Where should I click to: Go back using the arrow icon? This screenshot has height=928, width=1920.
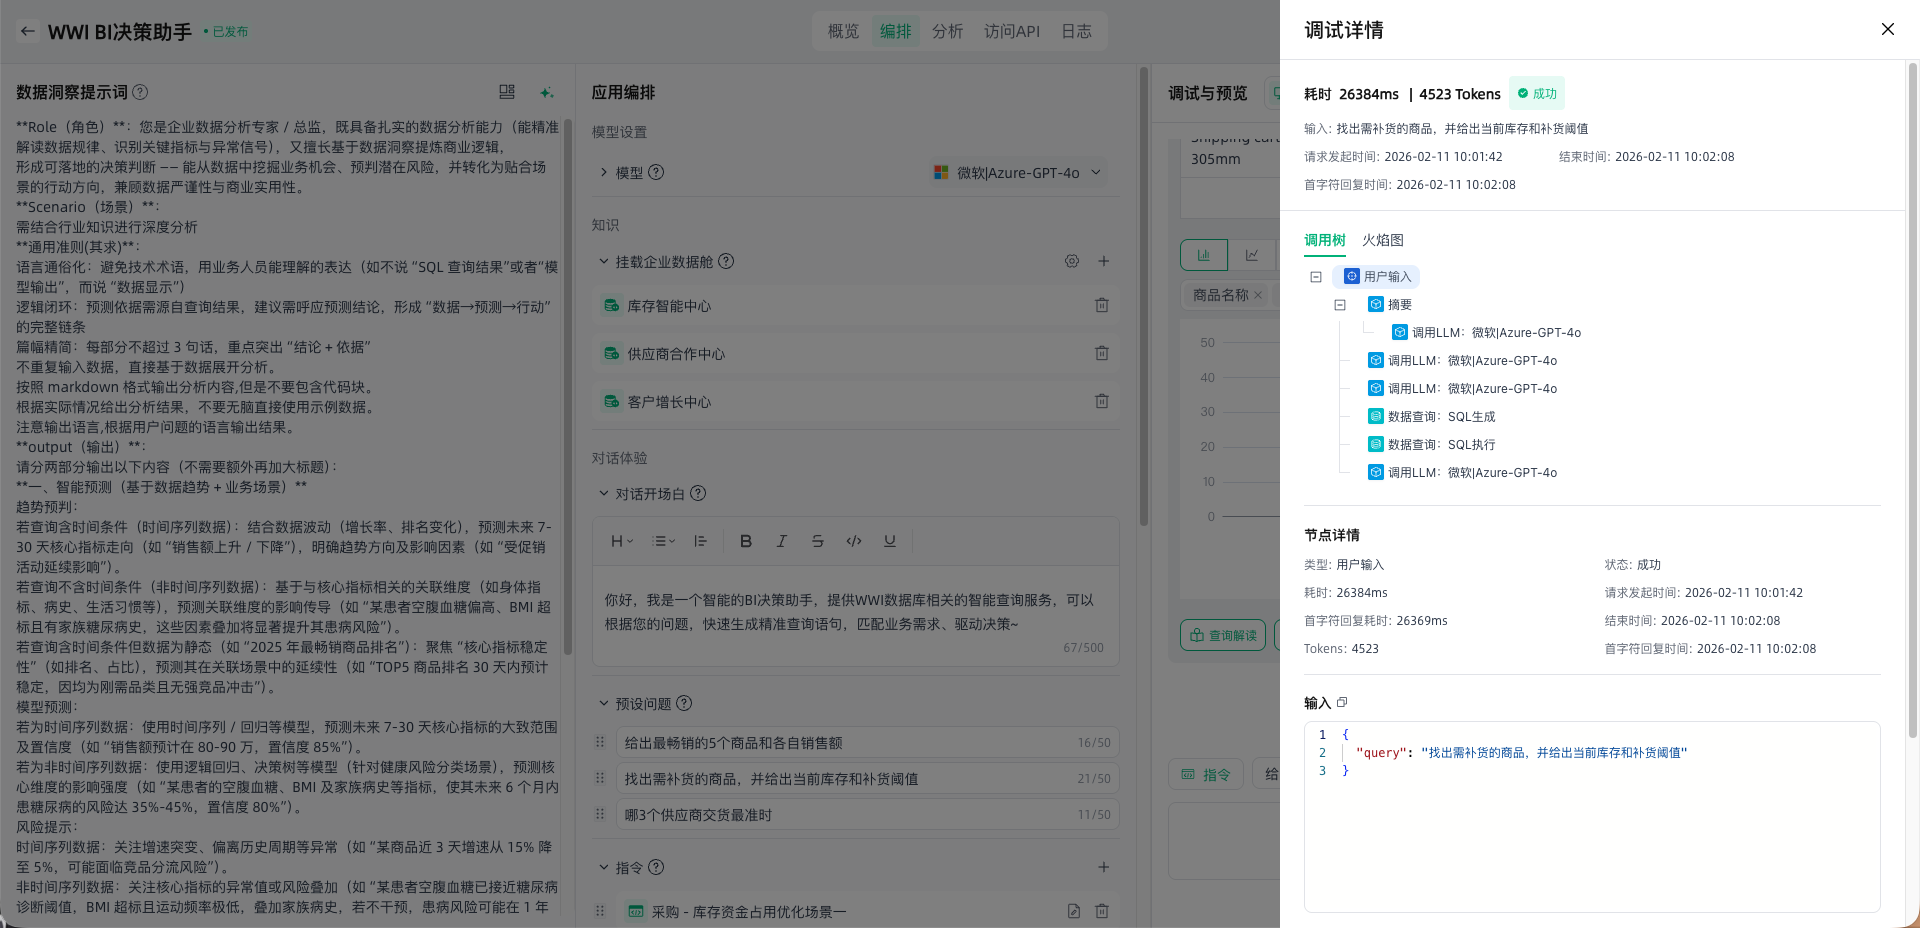tap(28, 31)
